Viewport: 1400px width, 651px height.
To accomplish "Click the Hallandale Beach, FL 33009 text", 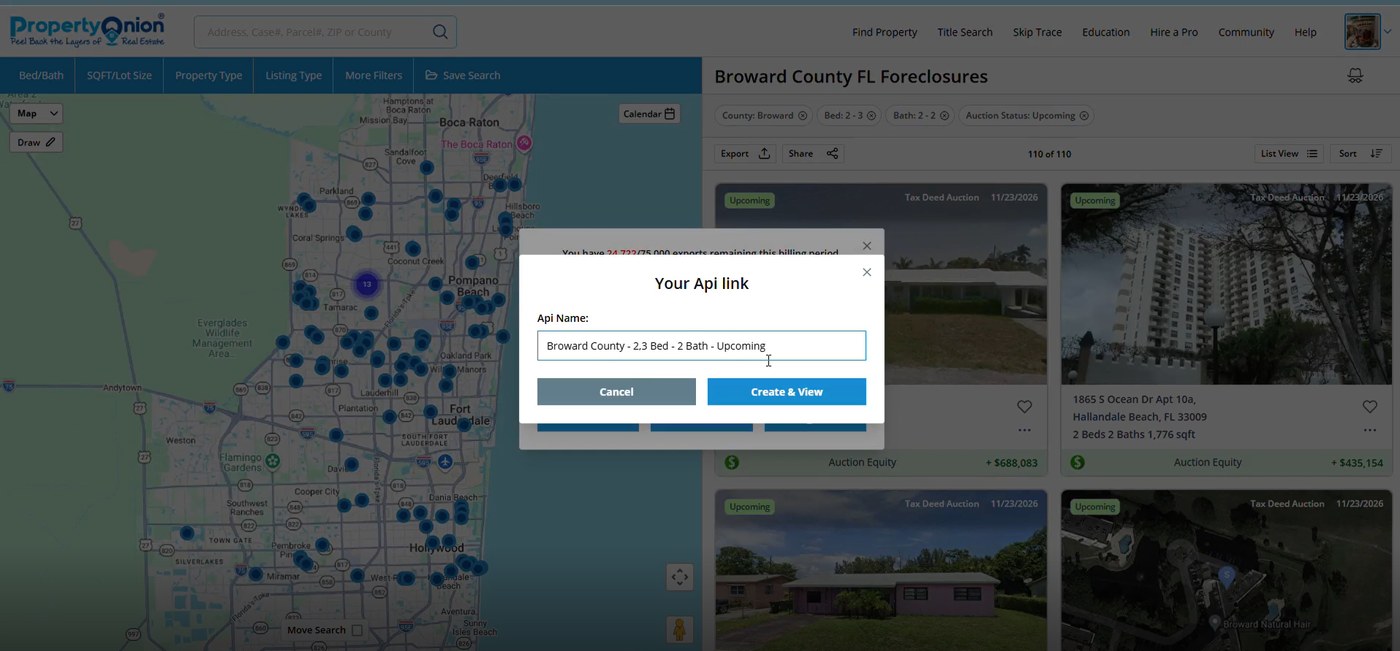I will point(1139,416).
